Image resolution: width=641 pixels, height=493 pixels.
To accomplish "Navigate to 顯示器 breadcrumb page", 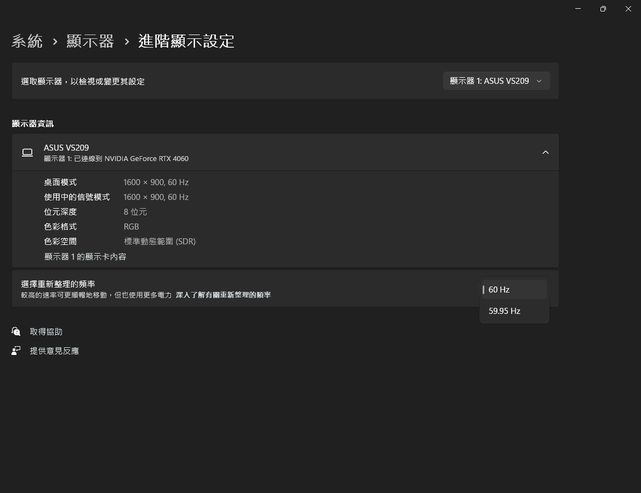I will coord(89,41).
